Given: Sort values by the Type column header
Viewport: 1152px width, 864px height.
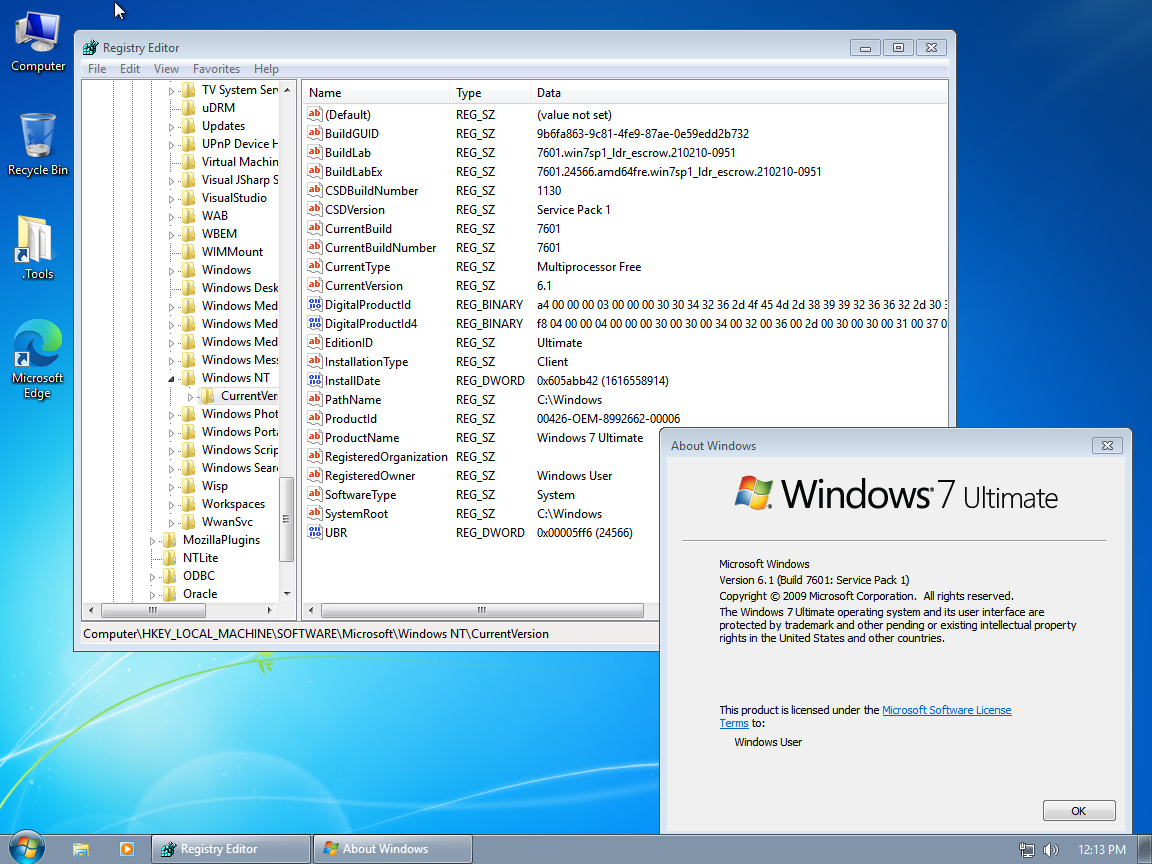Looking at the screenshot, I should (490, 93).
